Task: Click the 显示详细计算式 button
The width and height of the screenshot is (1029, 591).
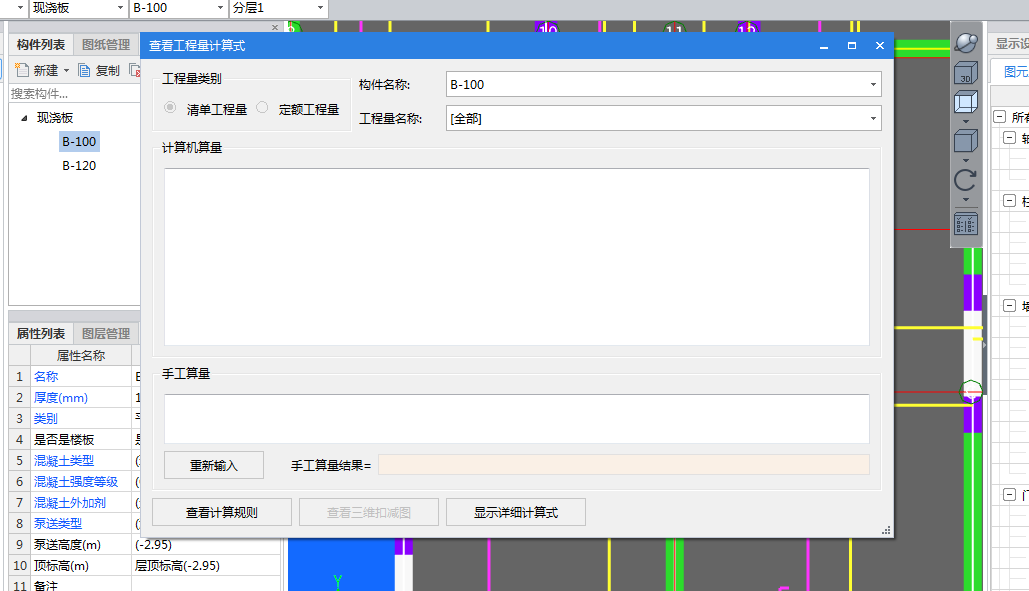Action: tap(516, 512)
